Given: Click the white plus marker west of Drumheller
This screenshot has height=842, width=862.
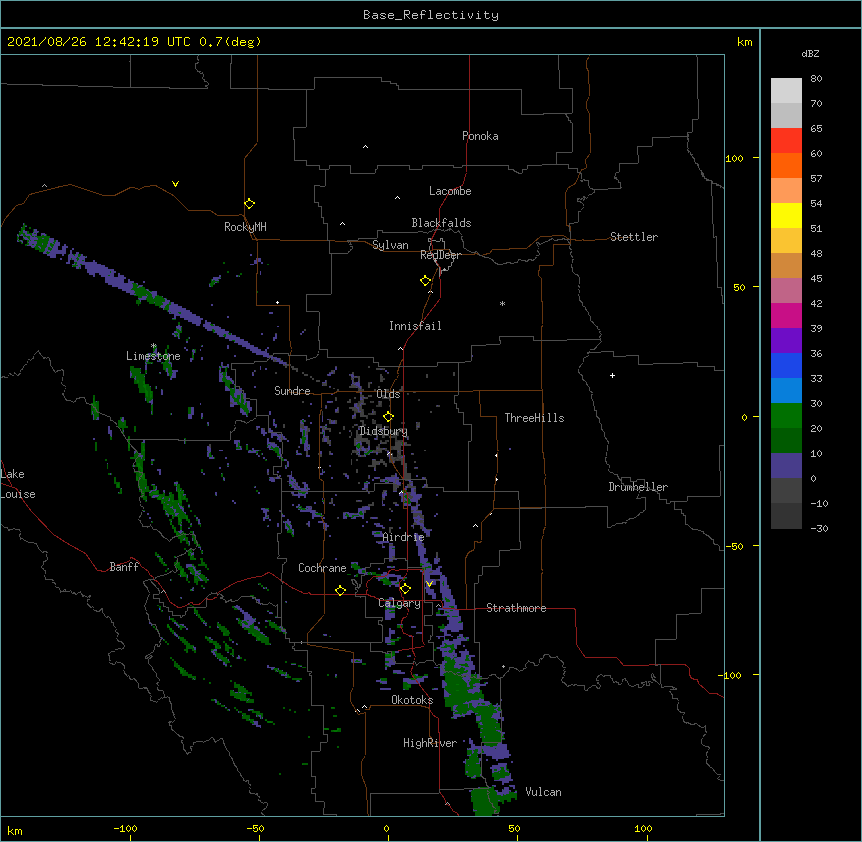Looking at the screenshot, I should click(x=612, y=375).
